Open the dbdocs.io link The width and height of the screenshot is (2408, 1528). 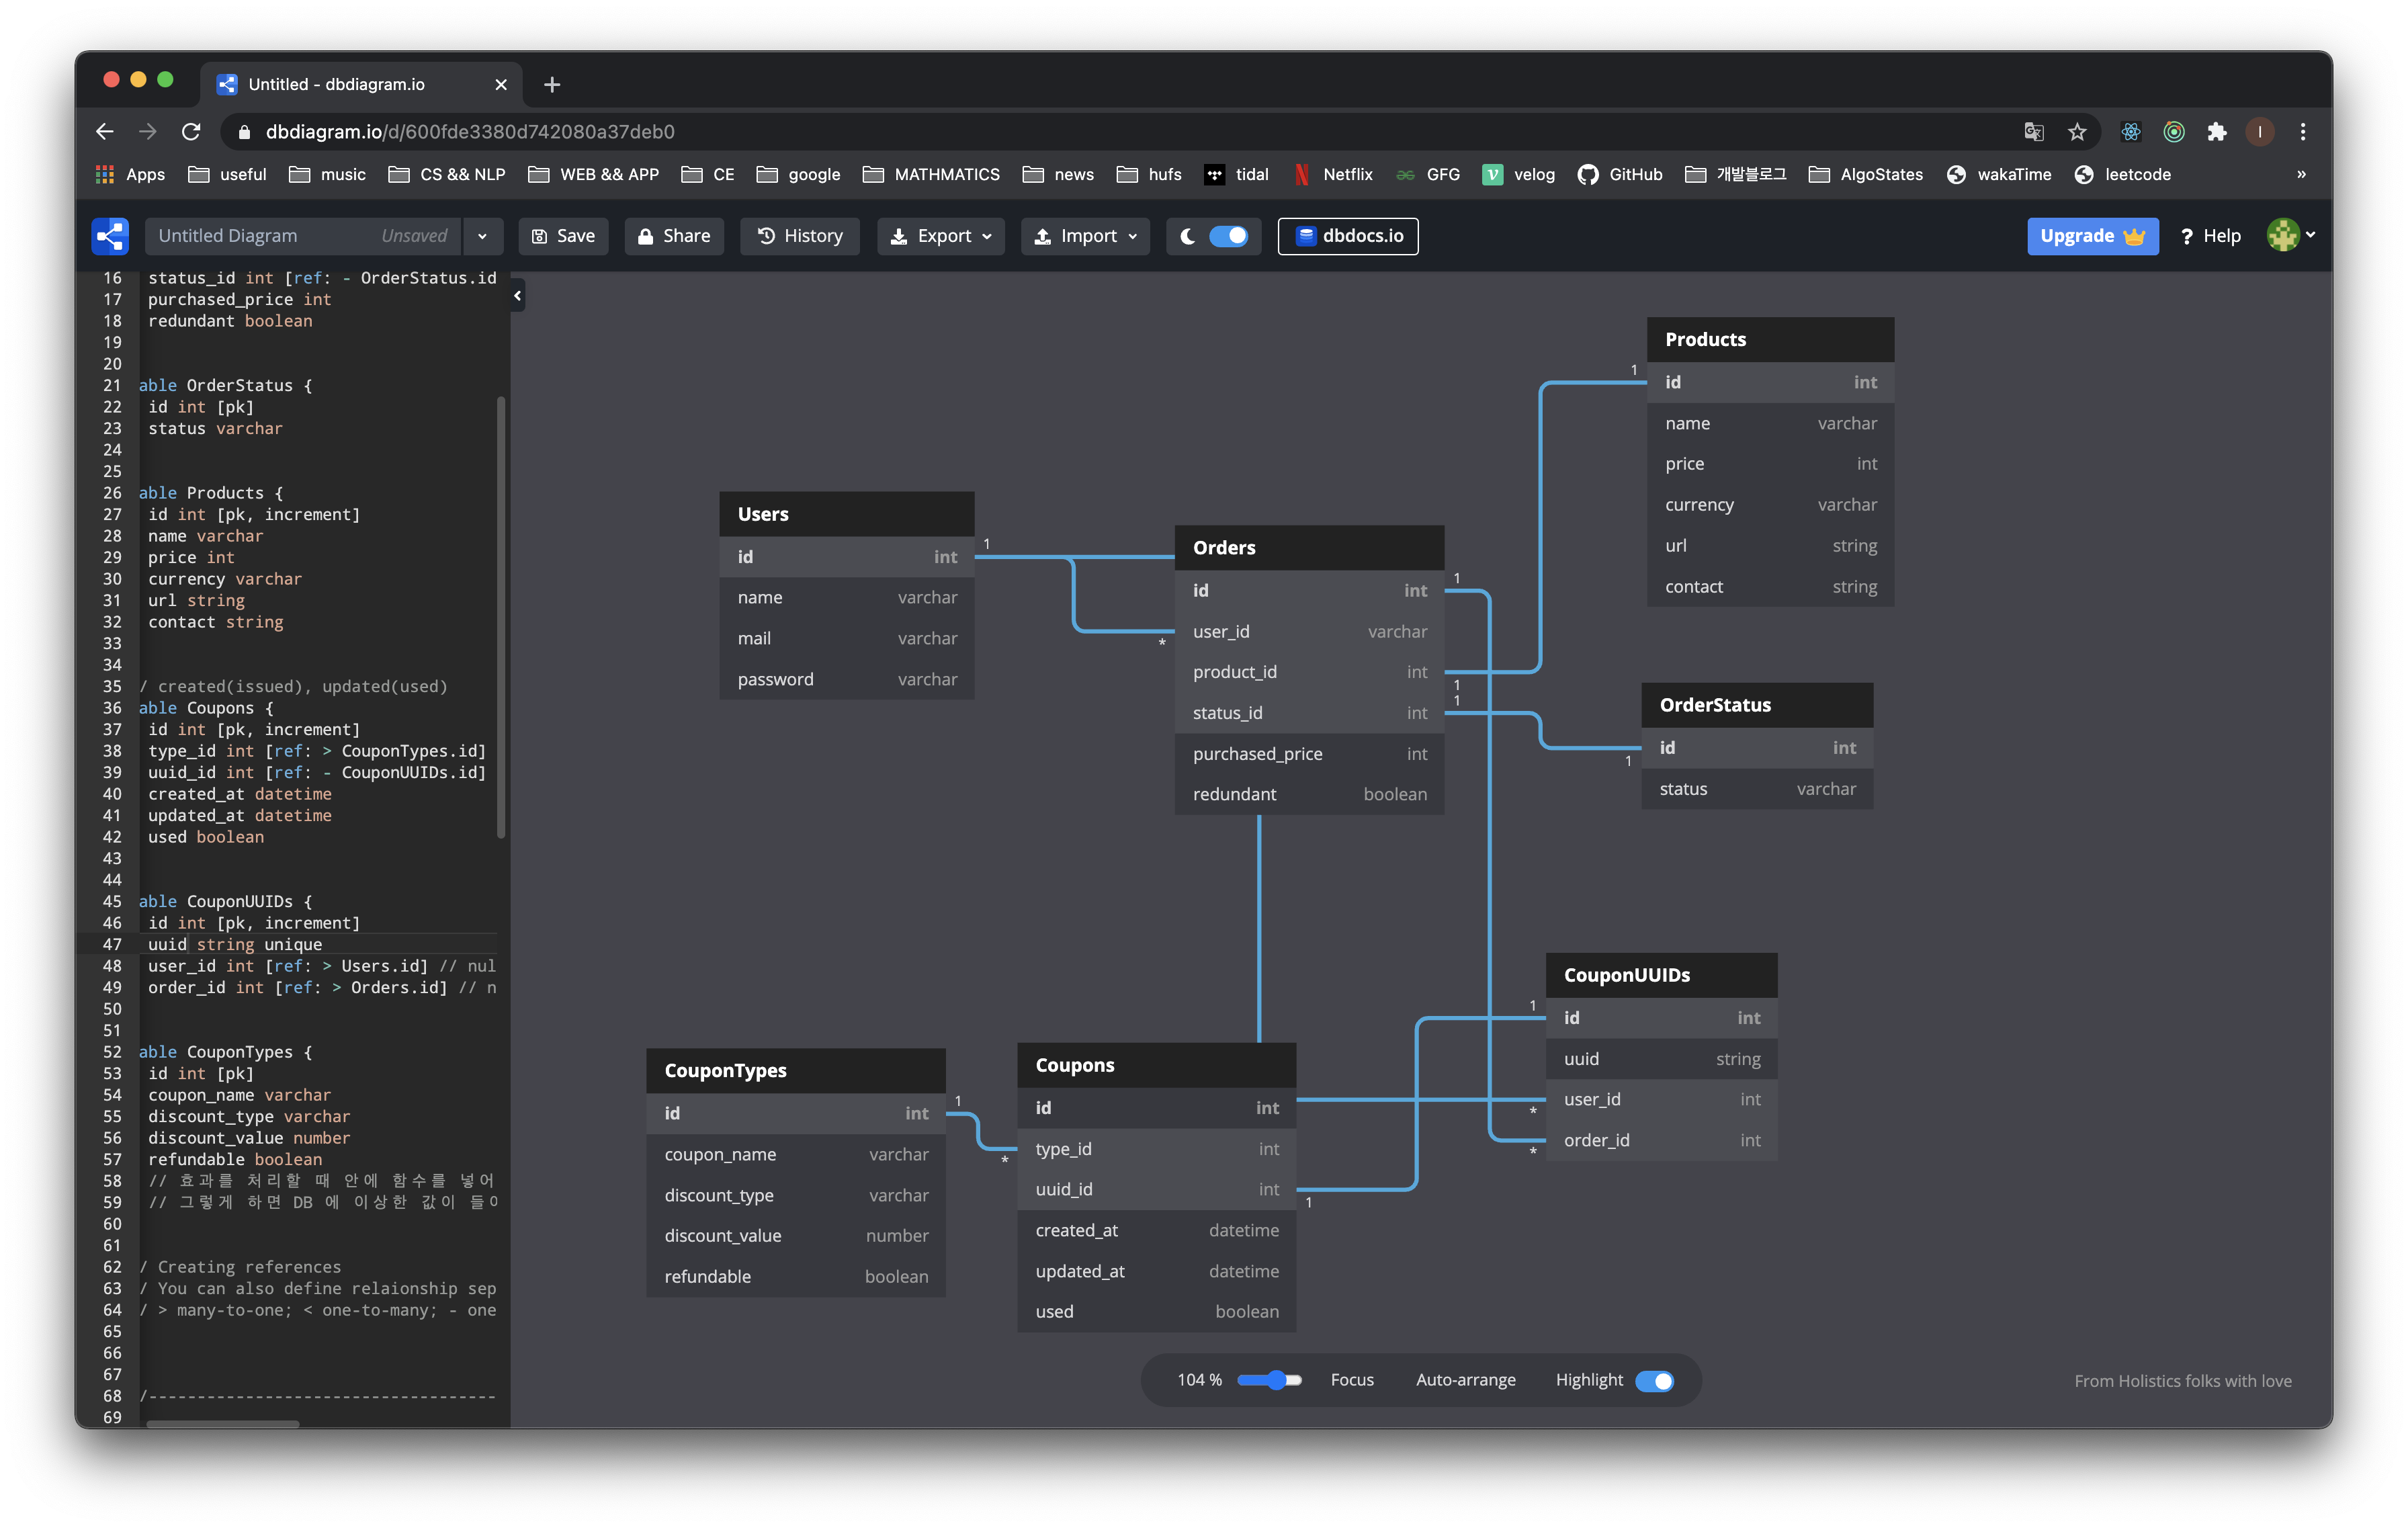[1348, 236]
